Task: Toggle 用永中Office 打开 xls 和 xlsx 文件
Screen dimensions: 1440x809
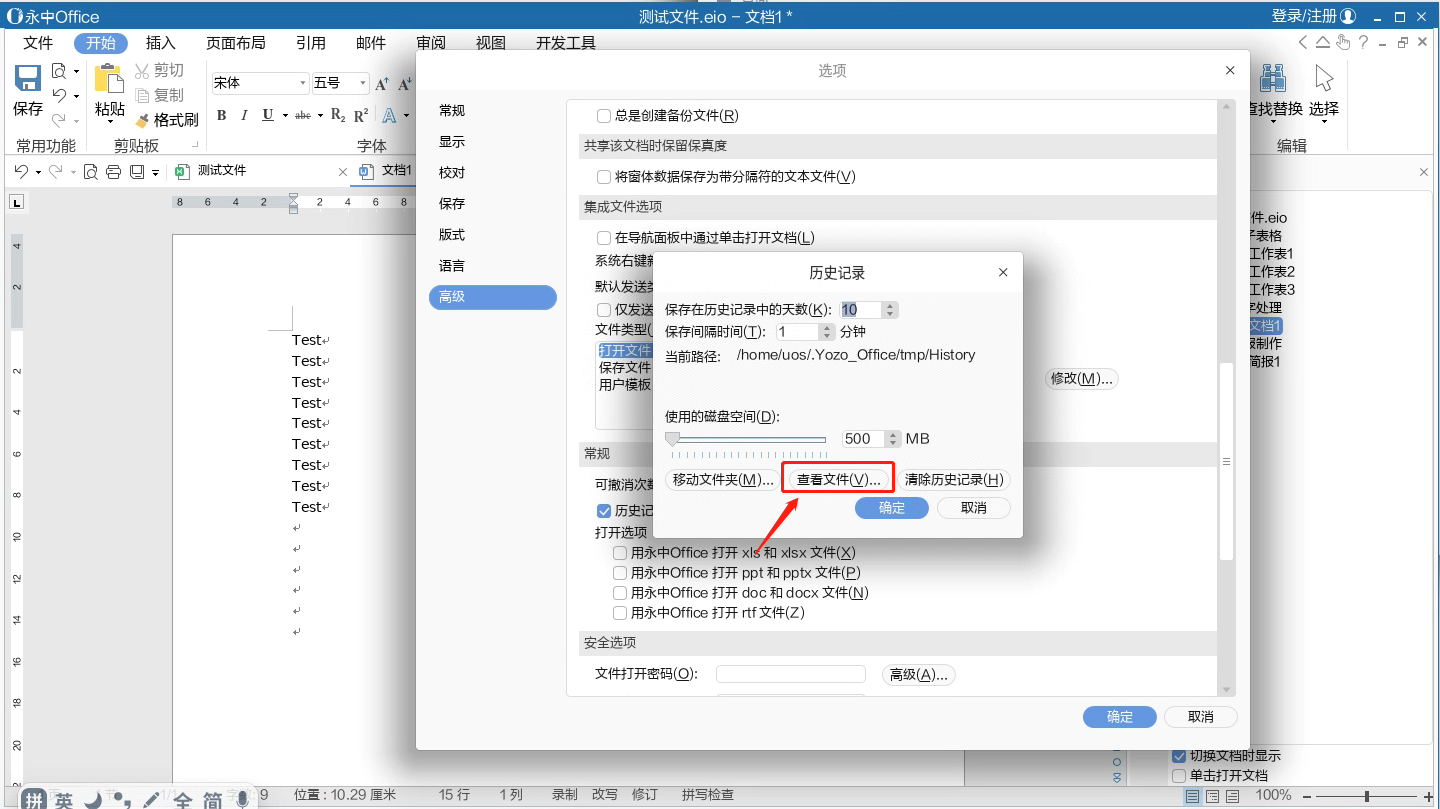Action: click(620, 553)
